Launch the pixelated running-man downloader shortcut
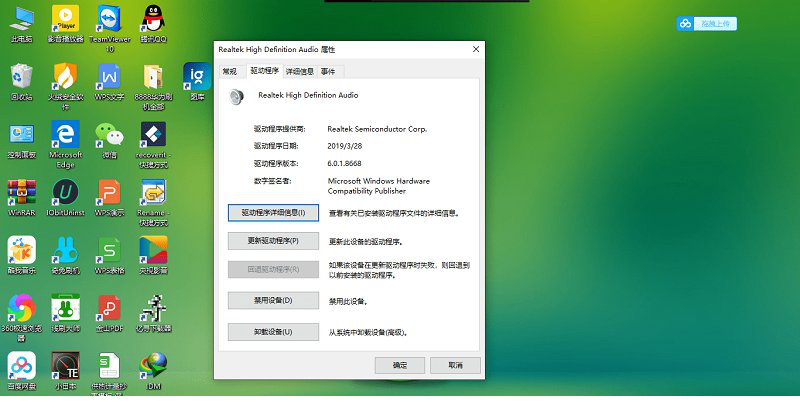 pyautogui.click(x=154, y=313)
